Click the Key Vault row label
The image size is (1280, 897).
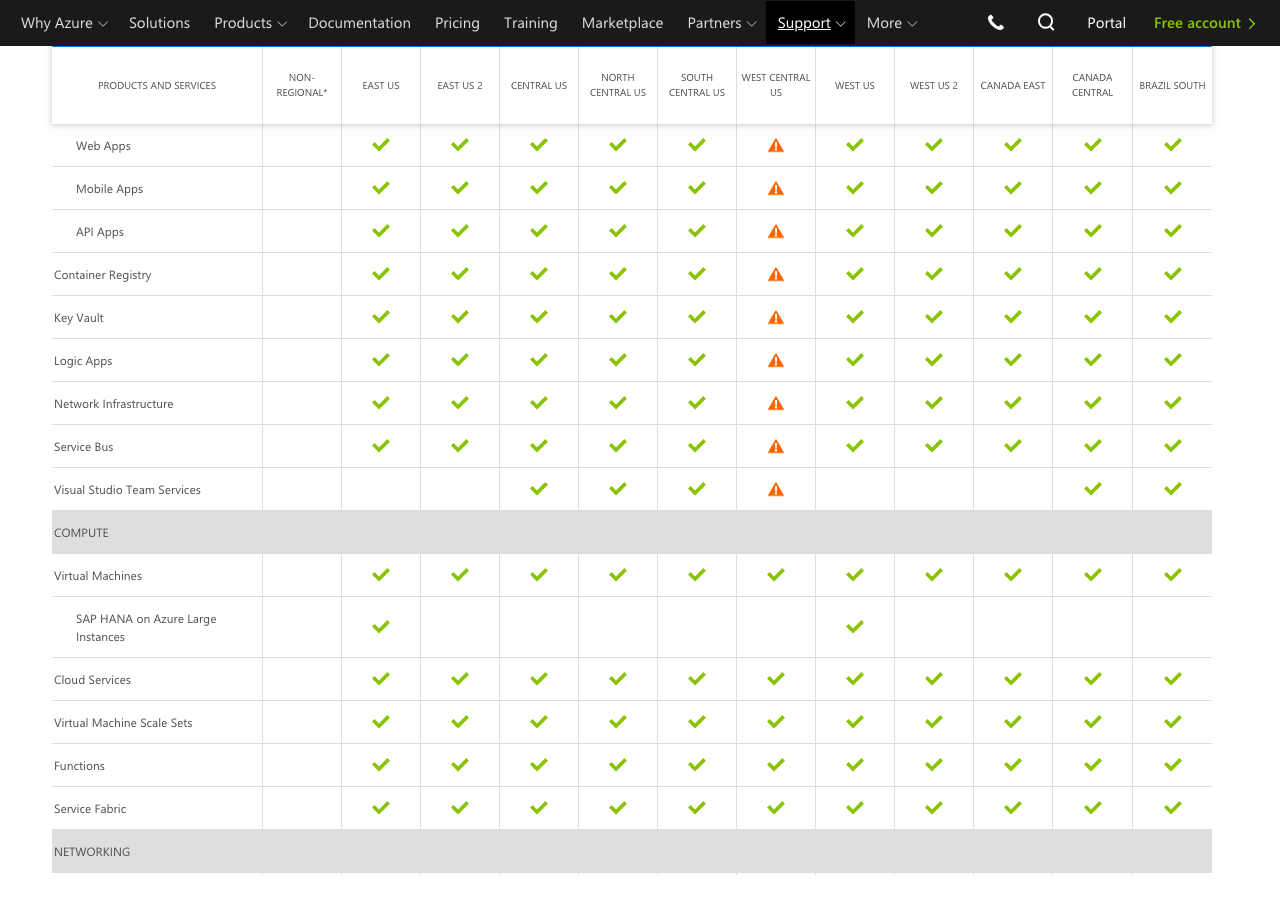(79, 318)
